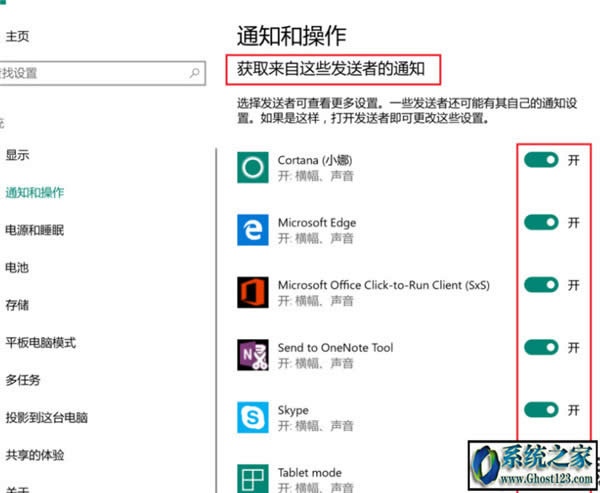
Task: Select 通知和操作 in the sidebar
Action: point(34,193)
